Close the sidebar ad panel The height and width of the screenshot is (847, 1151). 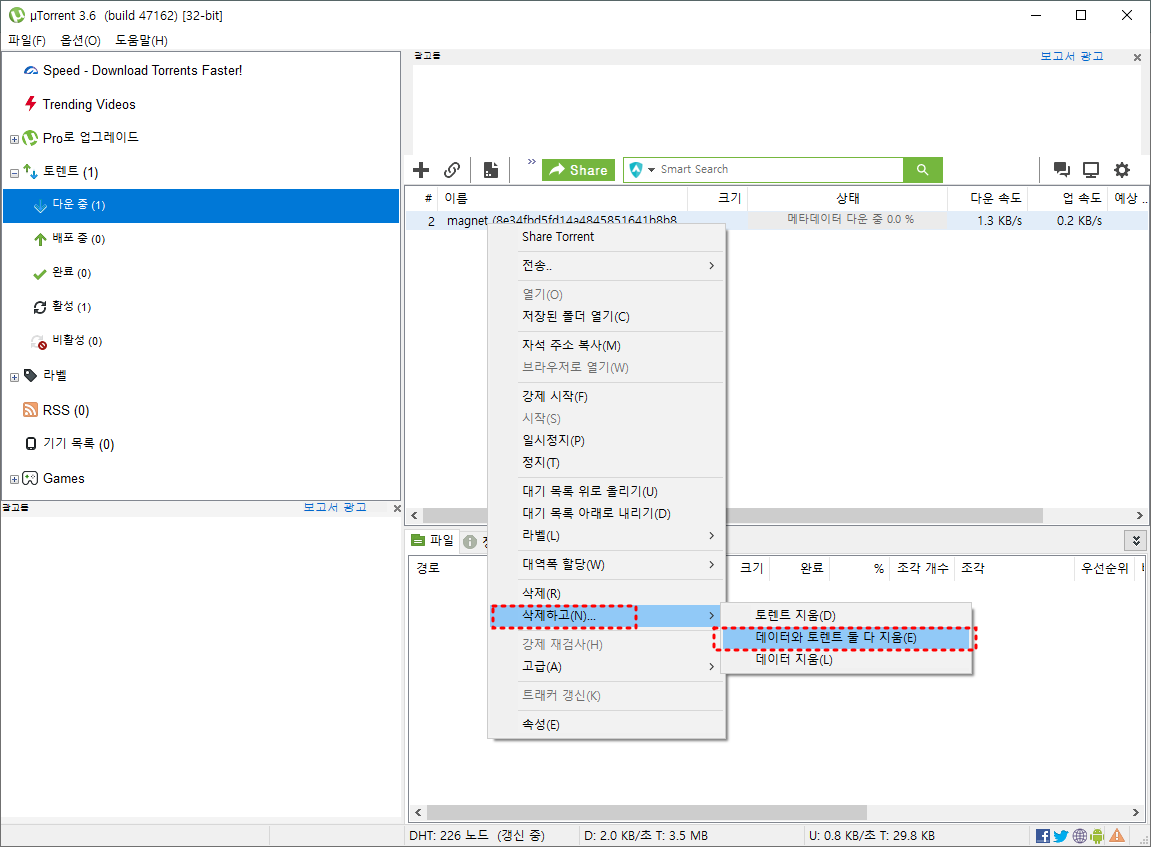coord(397,508)
